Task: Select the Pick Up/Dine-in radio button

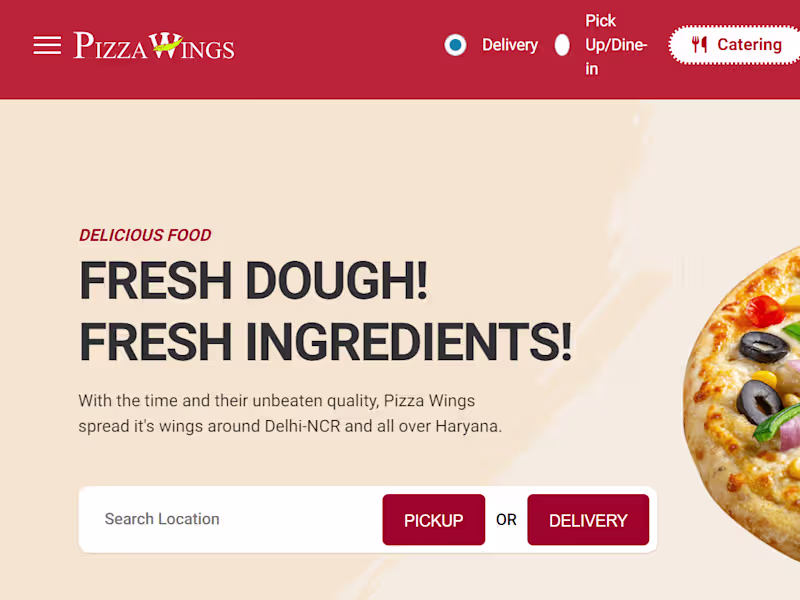Action: (562, 45)
